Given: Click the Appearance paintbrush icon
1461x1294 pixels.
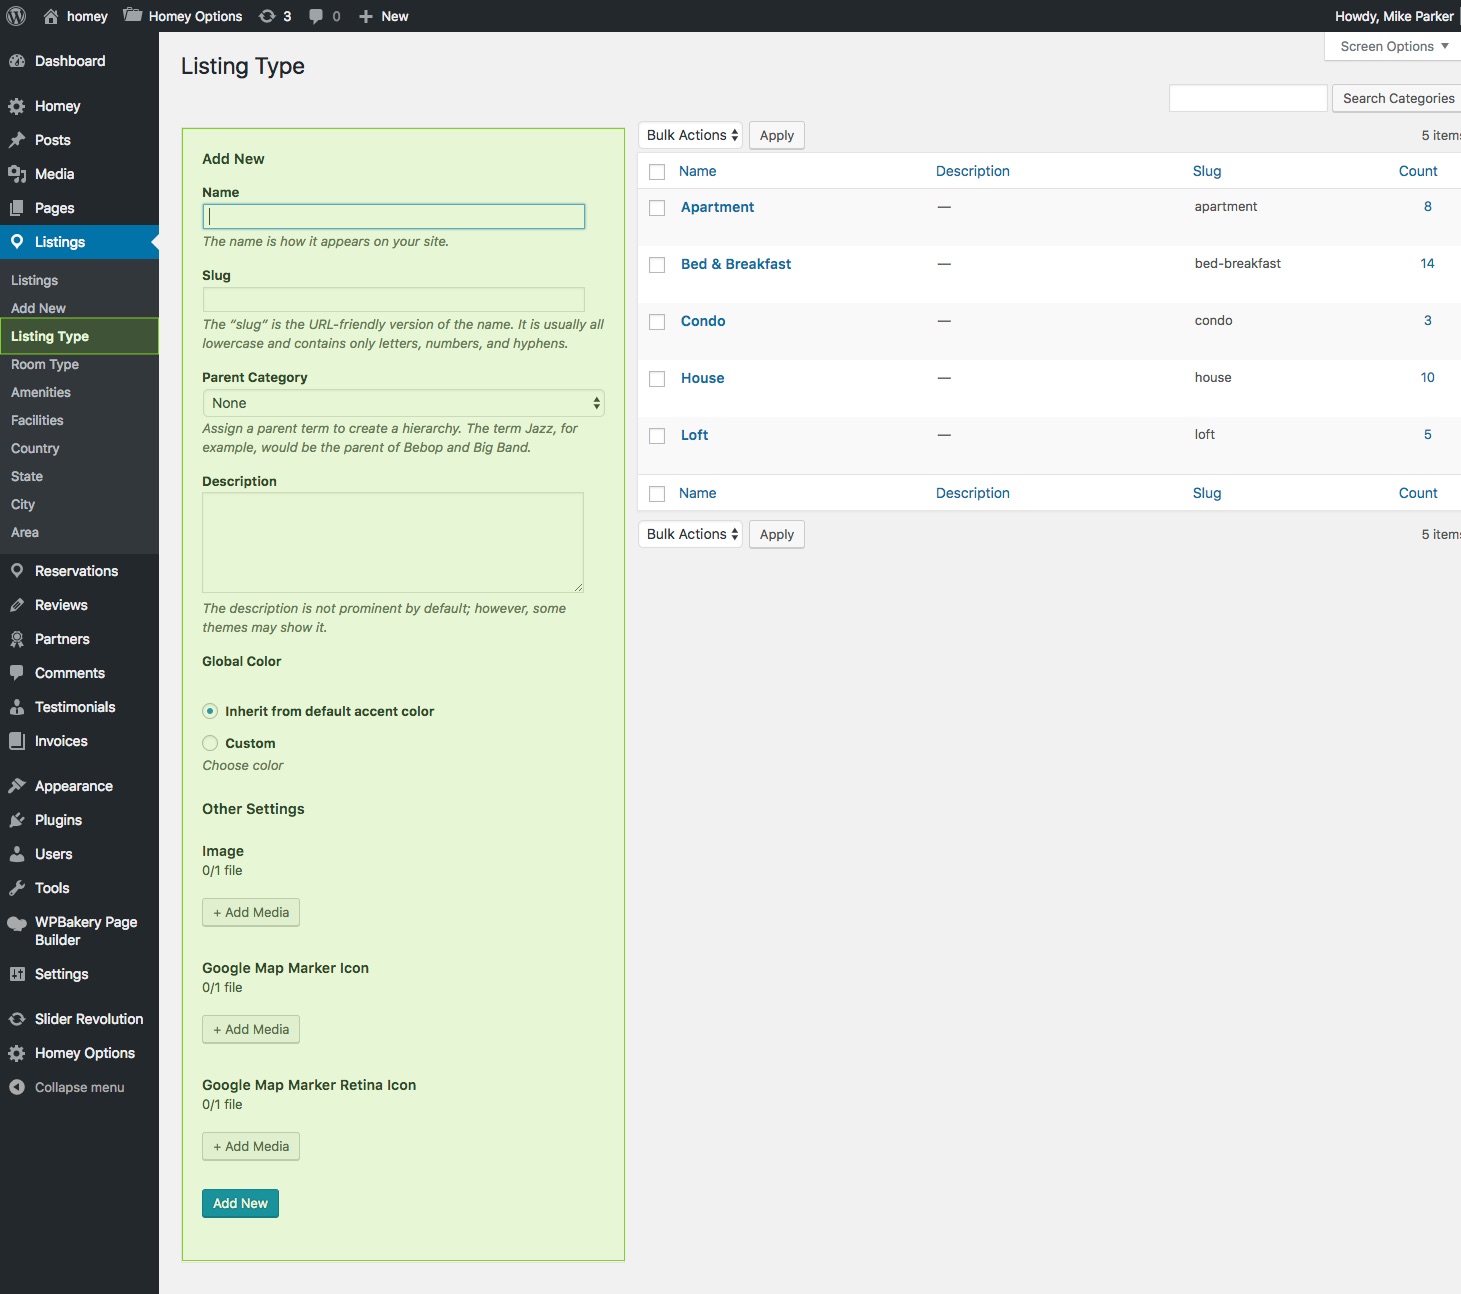Looking at the screenshot, I should [x=17, y=786].
